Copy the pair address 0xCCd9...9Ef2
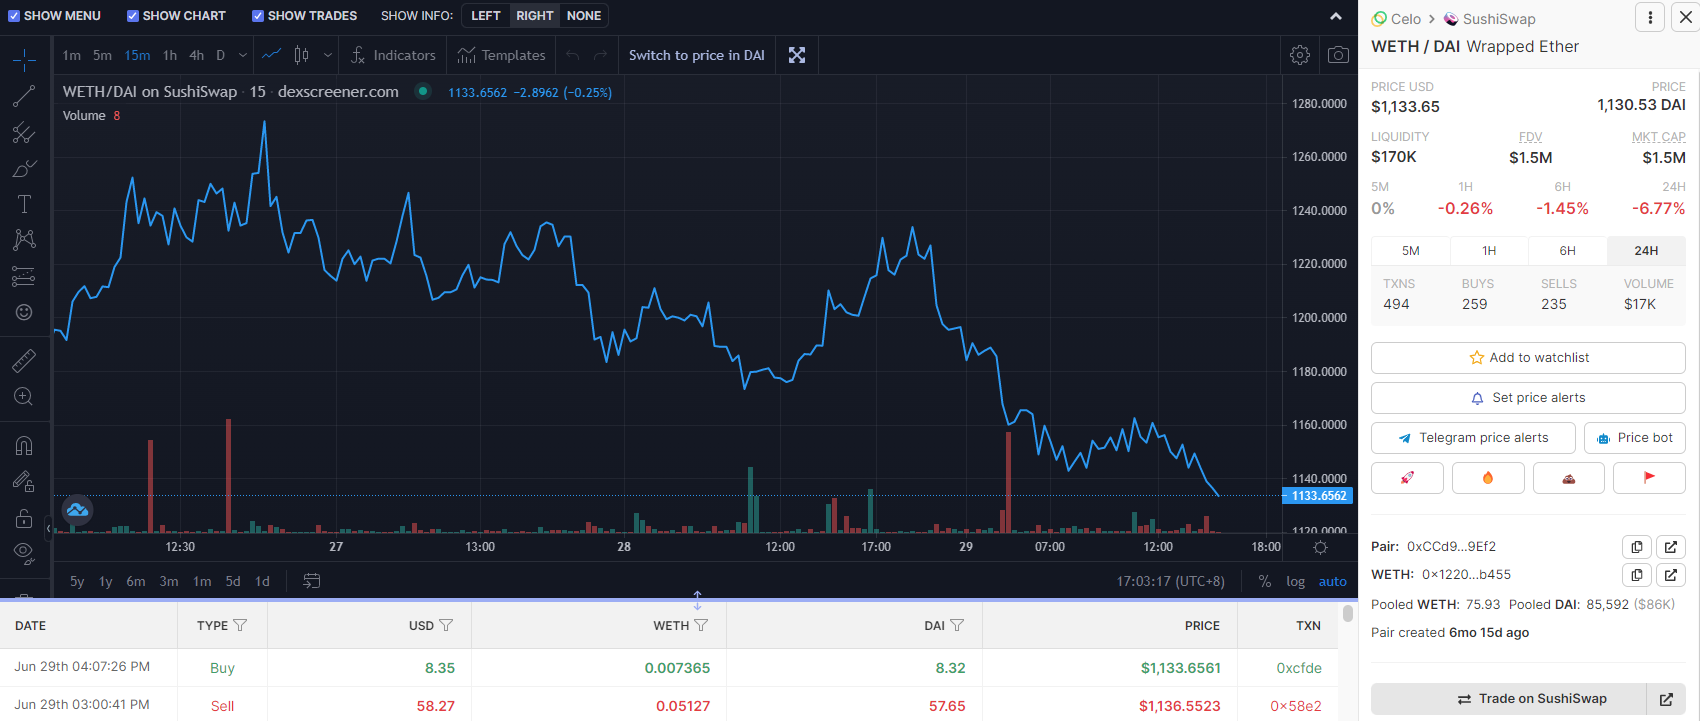The image size is (1700, 721). coord(1636,547)
